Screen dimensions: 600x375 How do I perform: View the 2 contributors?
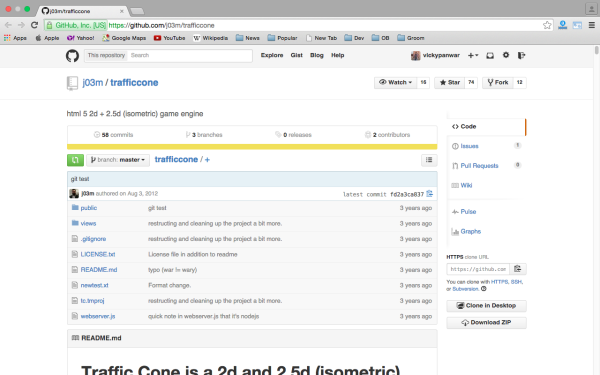pos(388,135)
